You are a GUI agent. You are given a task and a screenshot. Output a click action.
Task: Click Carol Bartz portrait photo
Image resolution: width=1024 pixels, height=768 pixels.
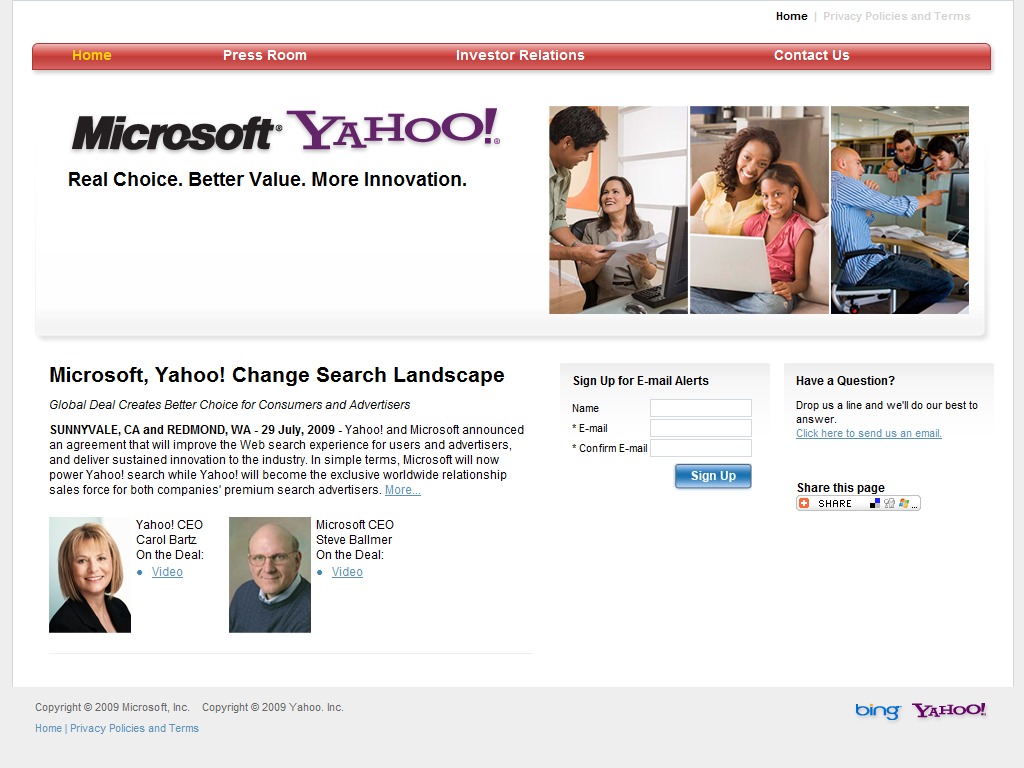click(x=90, y=575)
